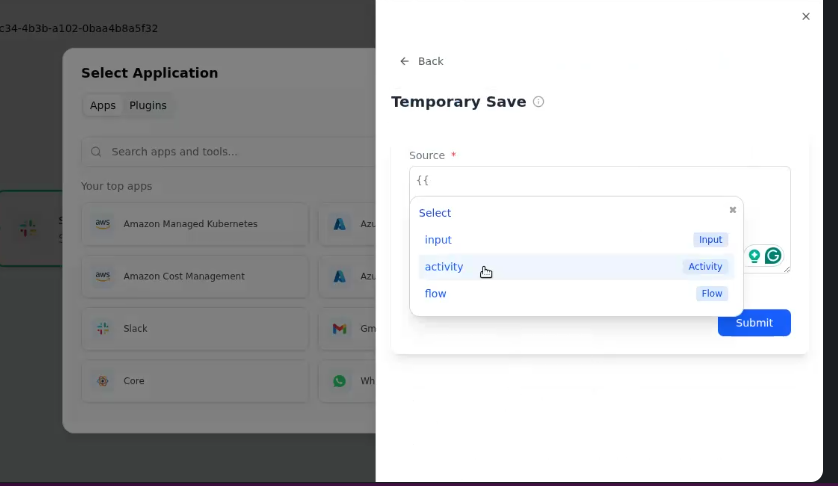Image resolution: width=838 pixels, height=486 pixels.
Task: Go back using the Back arrow link
Action: click(422, 61)
